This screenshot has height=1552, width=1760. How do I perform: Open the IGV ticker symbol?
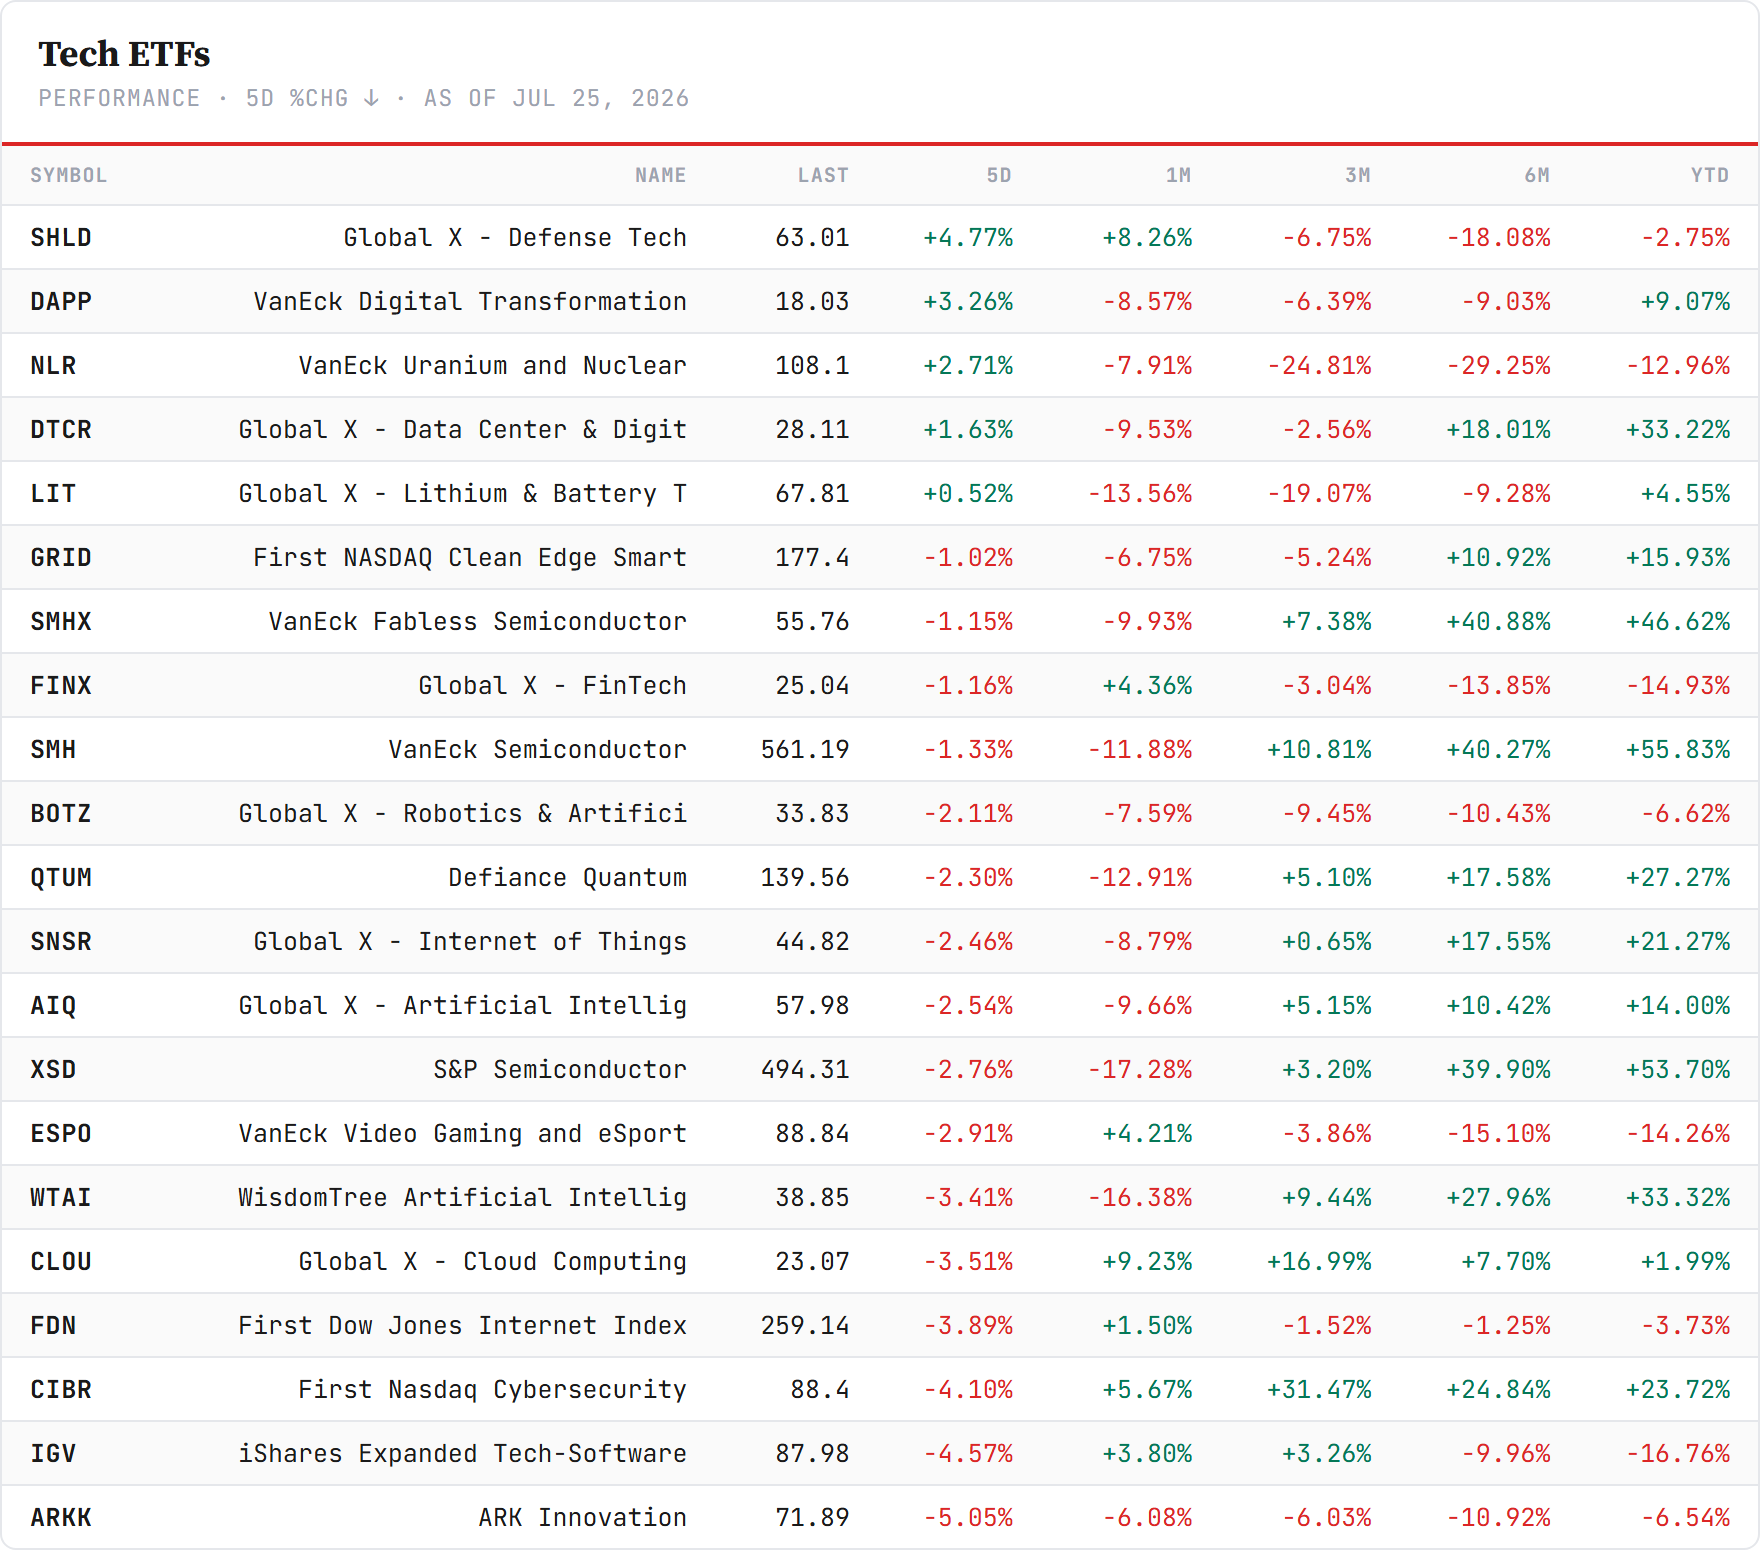[53, 1454]
